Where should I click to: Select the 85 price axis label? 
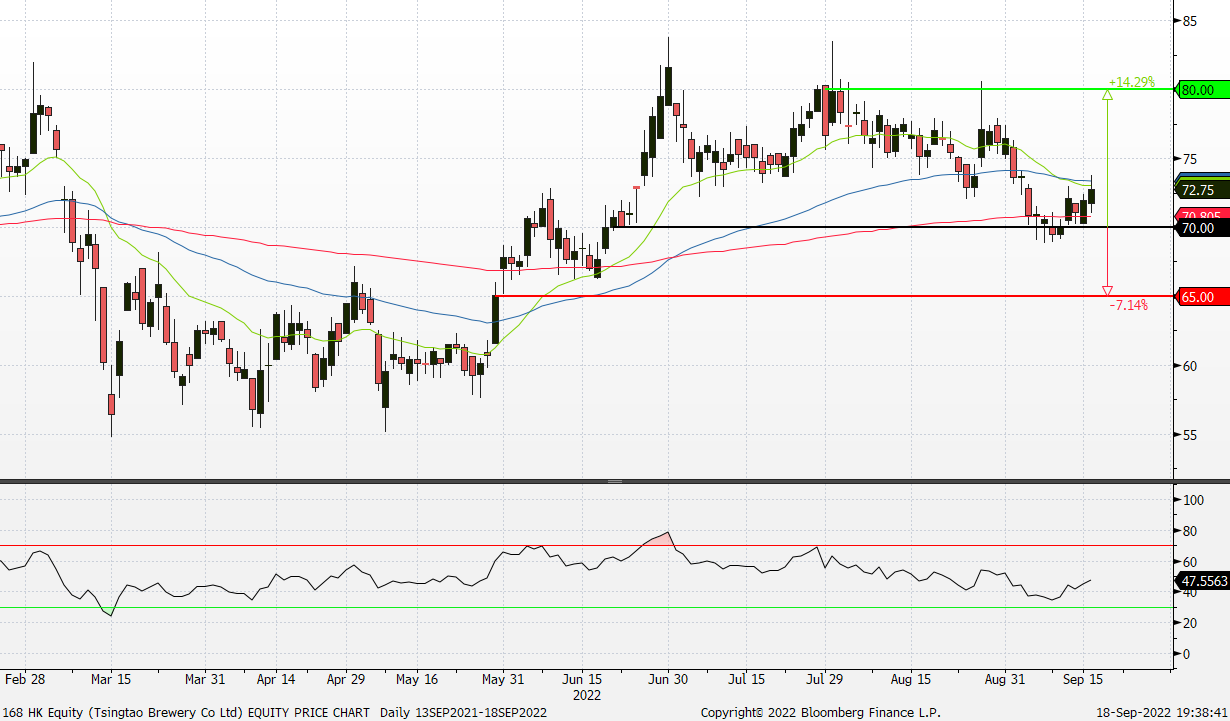click(1190, 21)
